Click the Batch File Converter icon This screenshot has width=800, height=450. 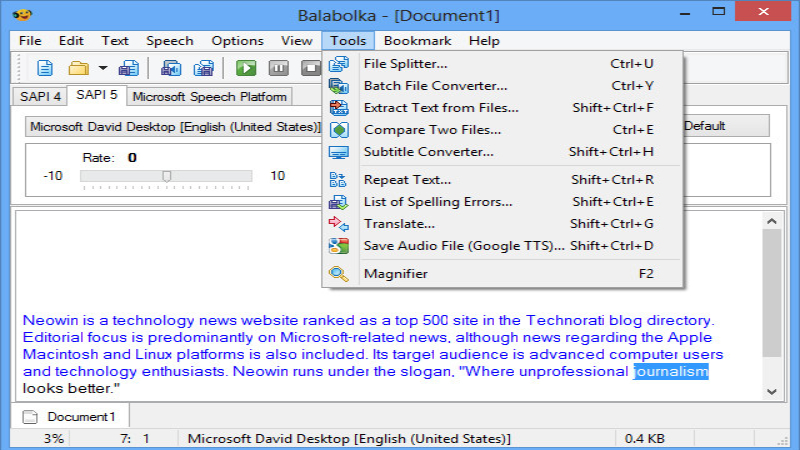[339, 86]
